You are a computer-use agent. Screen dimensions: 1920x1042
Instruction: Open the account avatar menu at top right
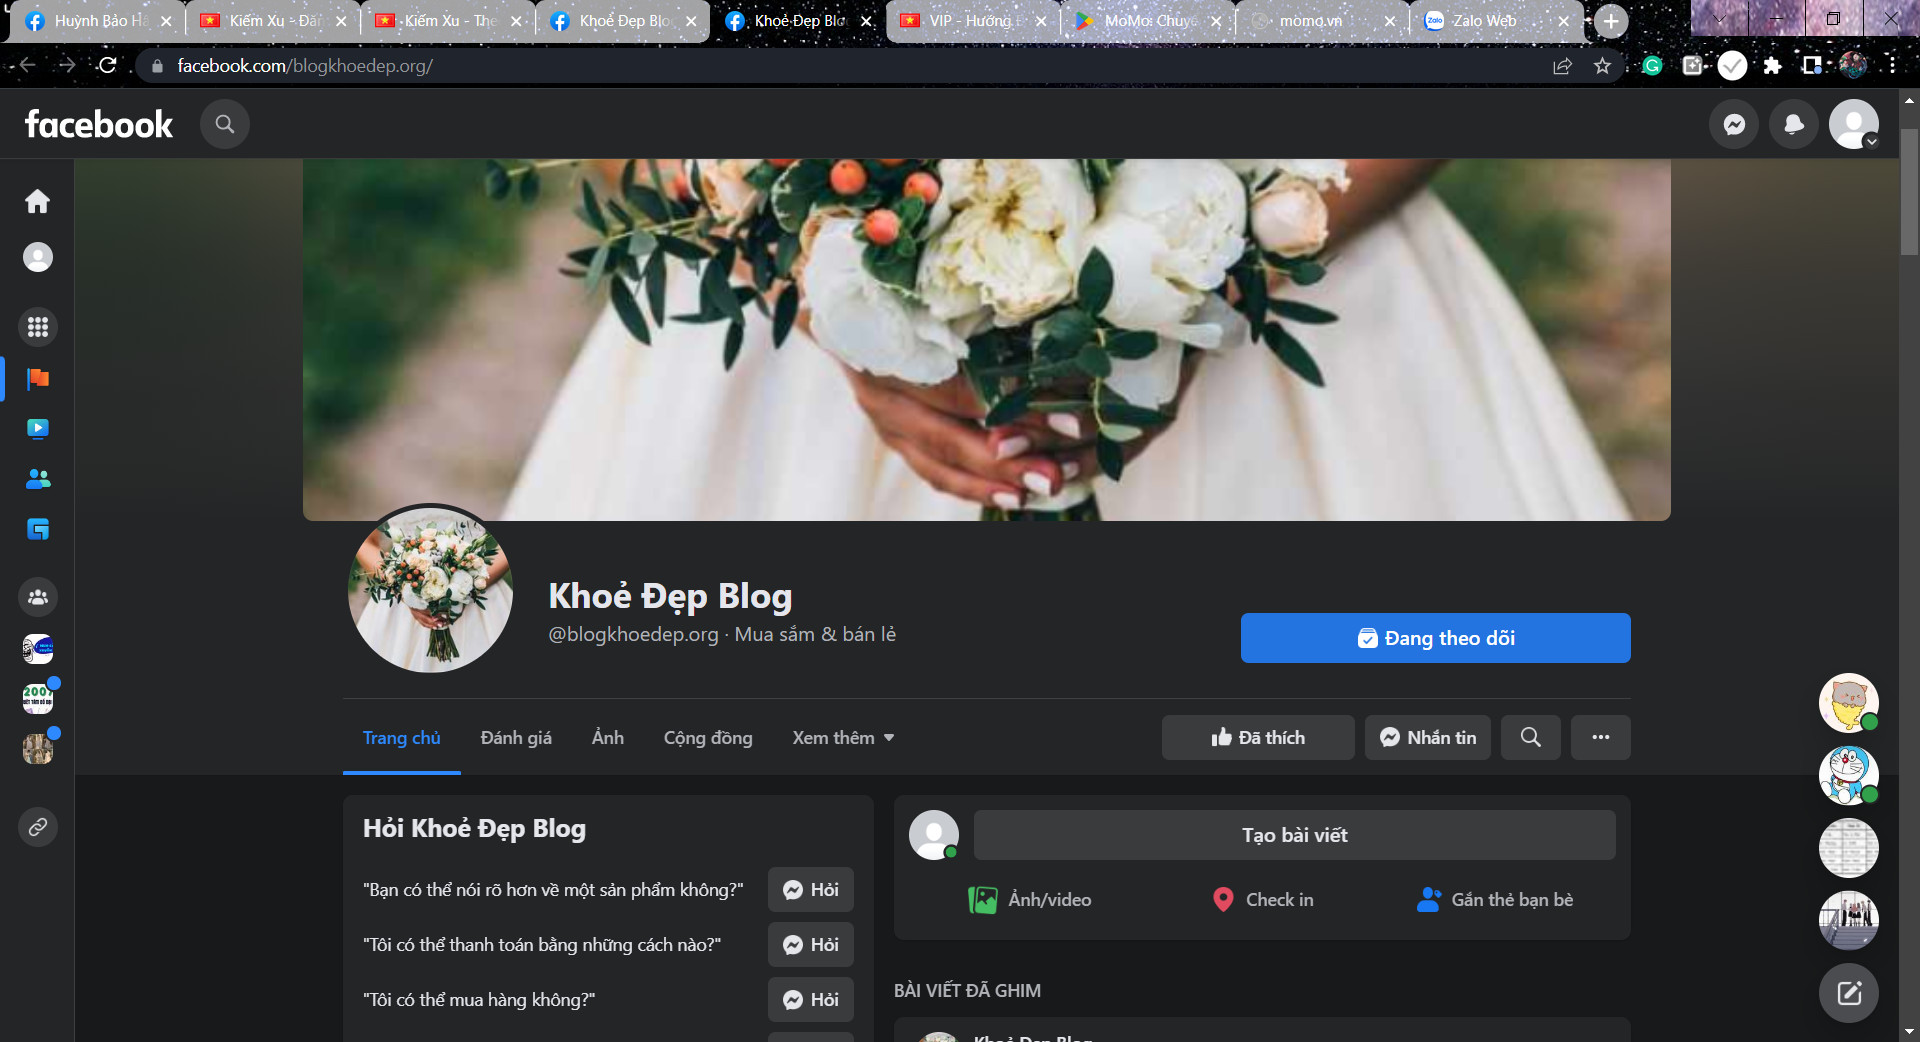tap(1854, 124)
